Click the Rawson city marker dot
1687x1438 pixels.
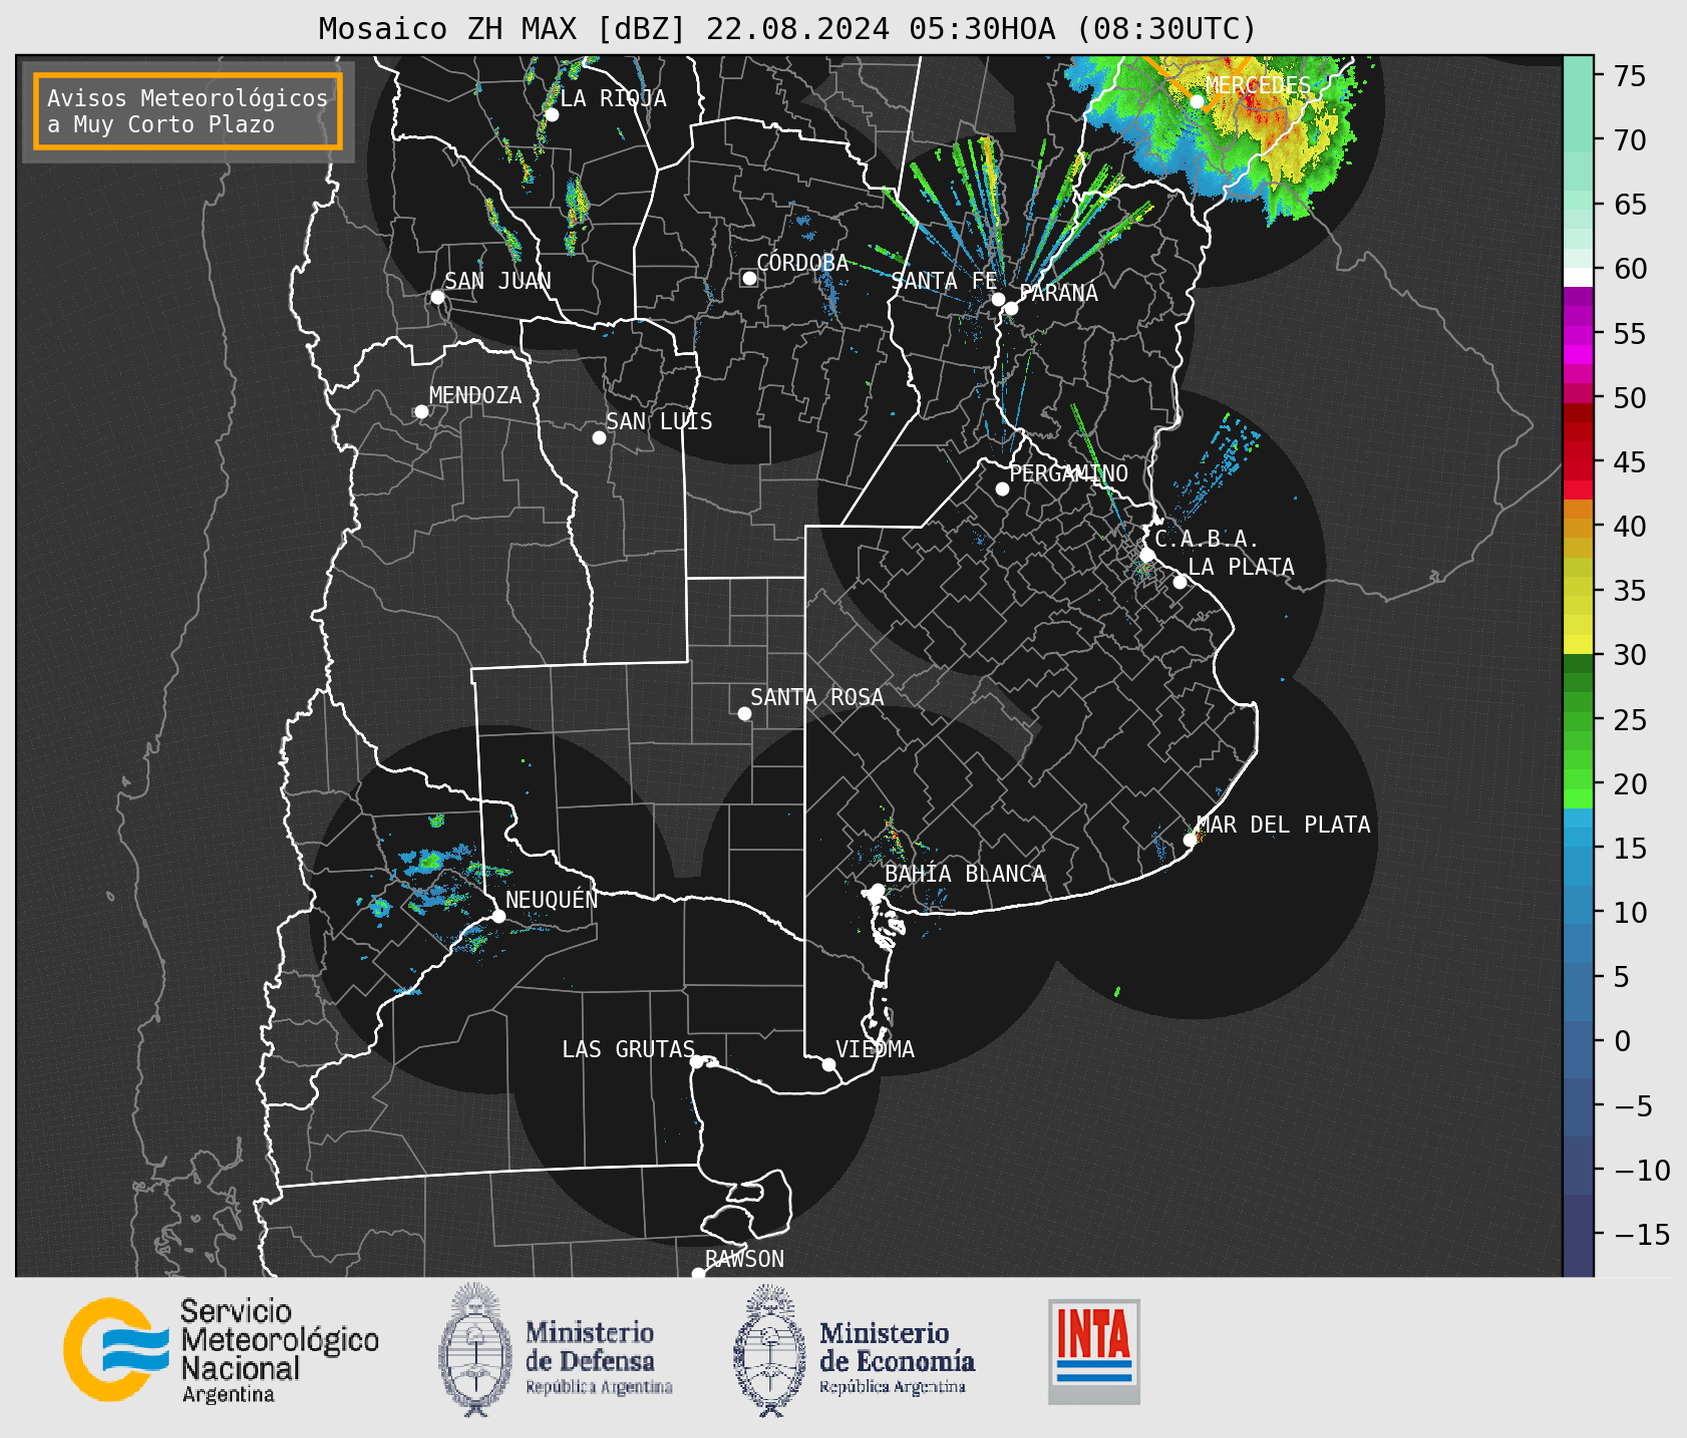click(698, 1274)
